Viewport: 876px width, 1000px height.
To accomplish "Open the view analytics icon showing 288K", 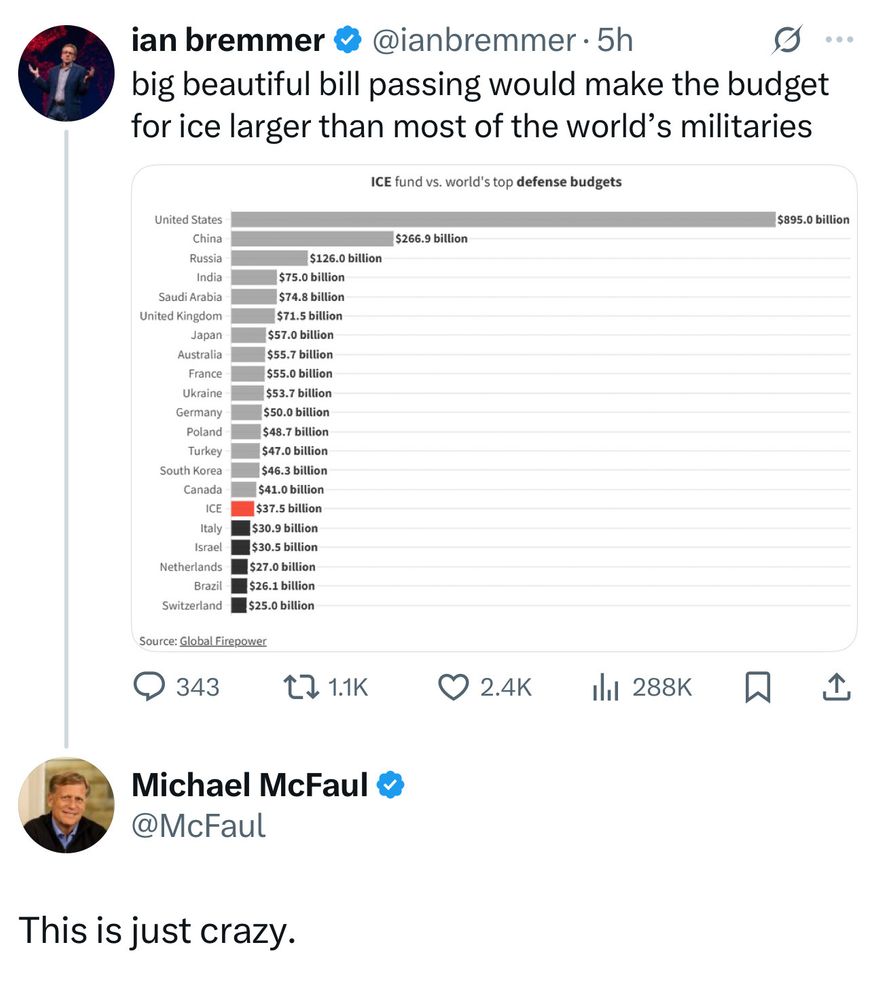I will click(605, 687).
